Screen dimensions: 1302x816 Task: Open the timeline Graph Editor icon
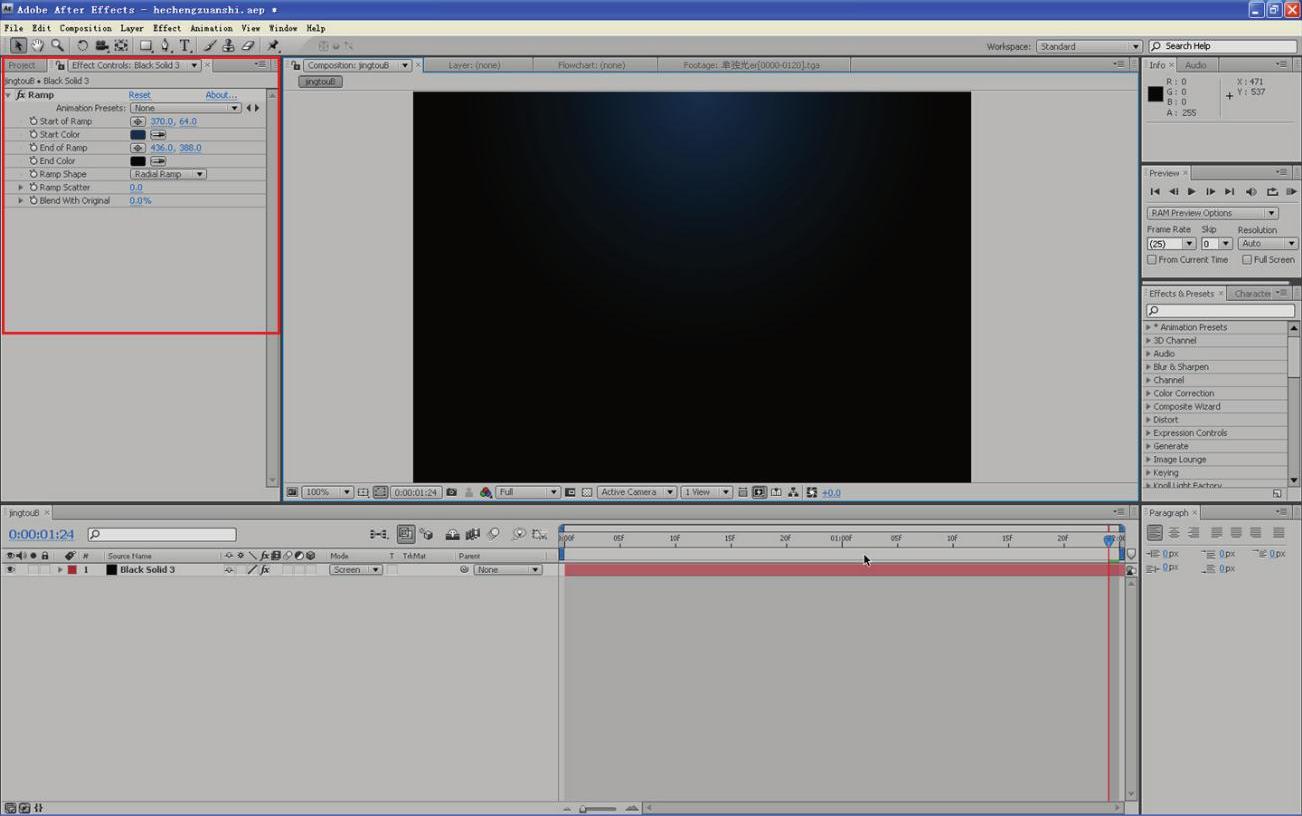tap(539, 534)
